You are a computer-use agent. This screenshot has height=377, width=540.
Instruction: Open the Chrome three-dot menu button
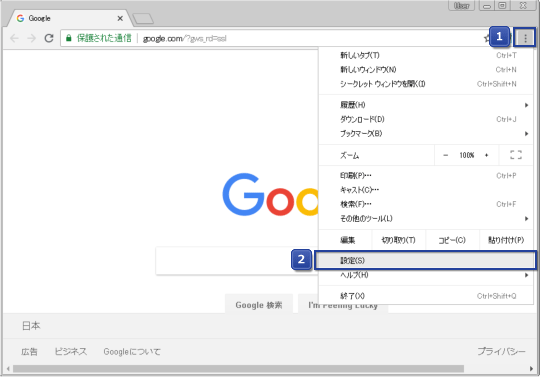525,38
